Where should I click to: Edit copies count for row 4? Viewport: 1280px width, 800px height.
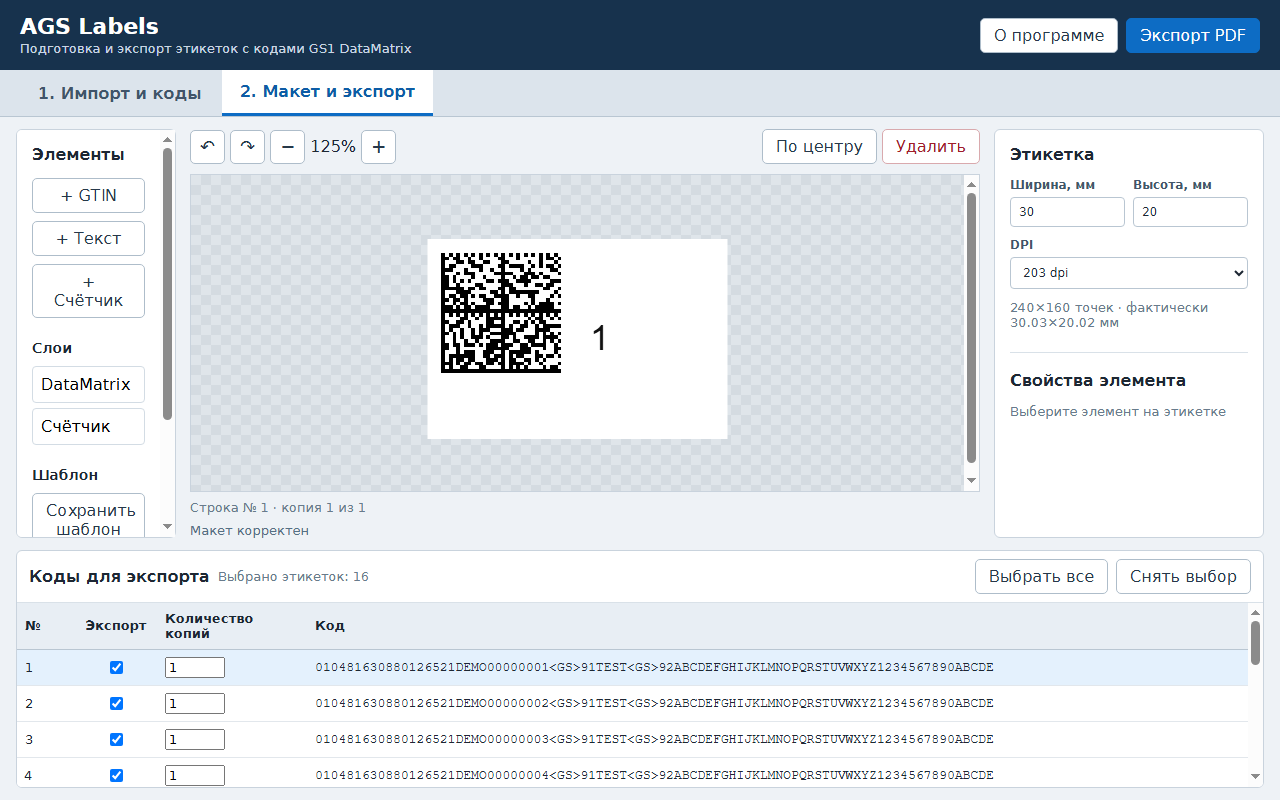coord(195,776)
